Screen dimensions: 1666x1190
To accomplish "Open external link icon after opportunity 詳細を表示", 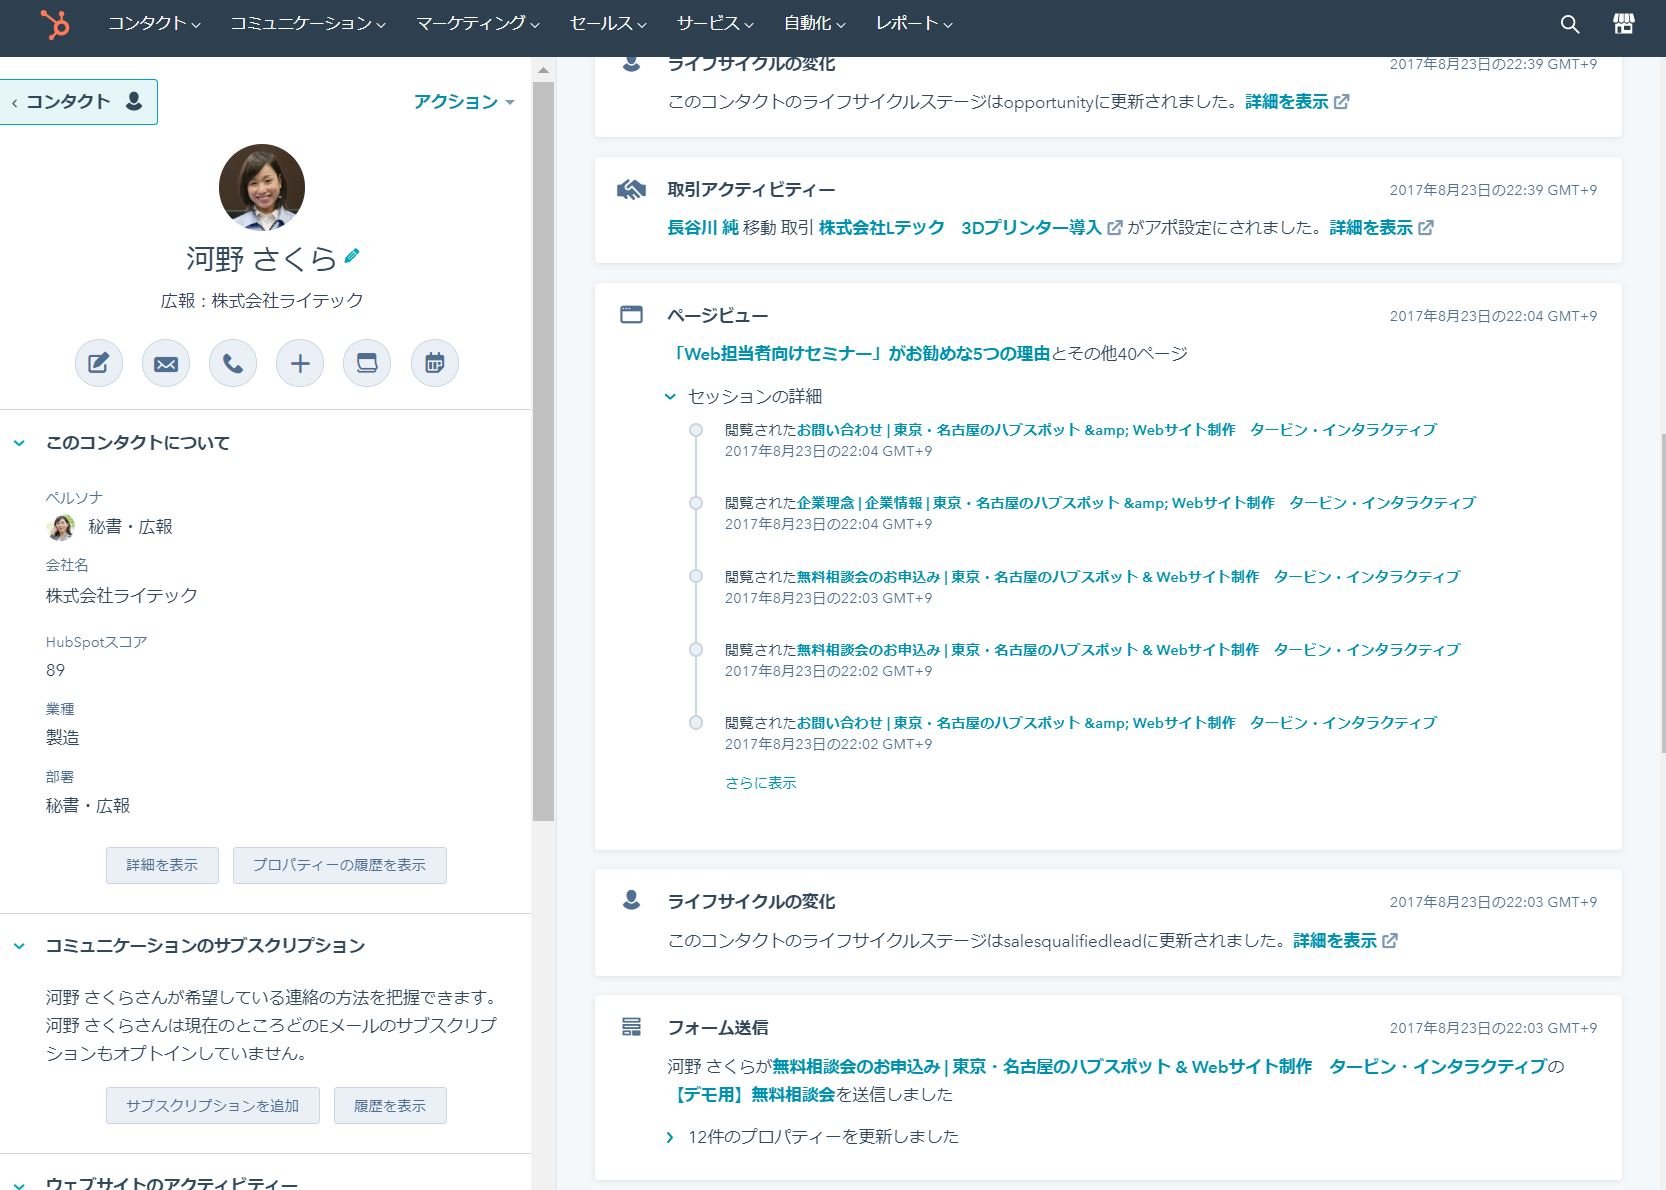I will (x=1342, y=101).
